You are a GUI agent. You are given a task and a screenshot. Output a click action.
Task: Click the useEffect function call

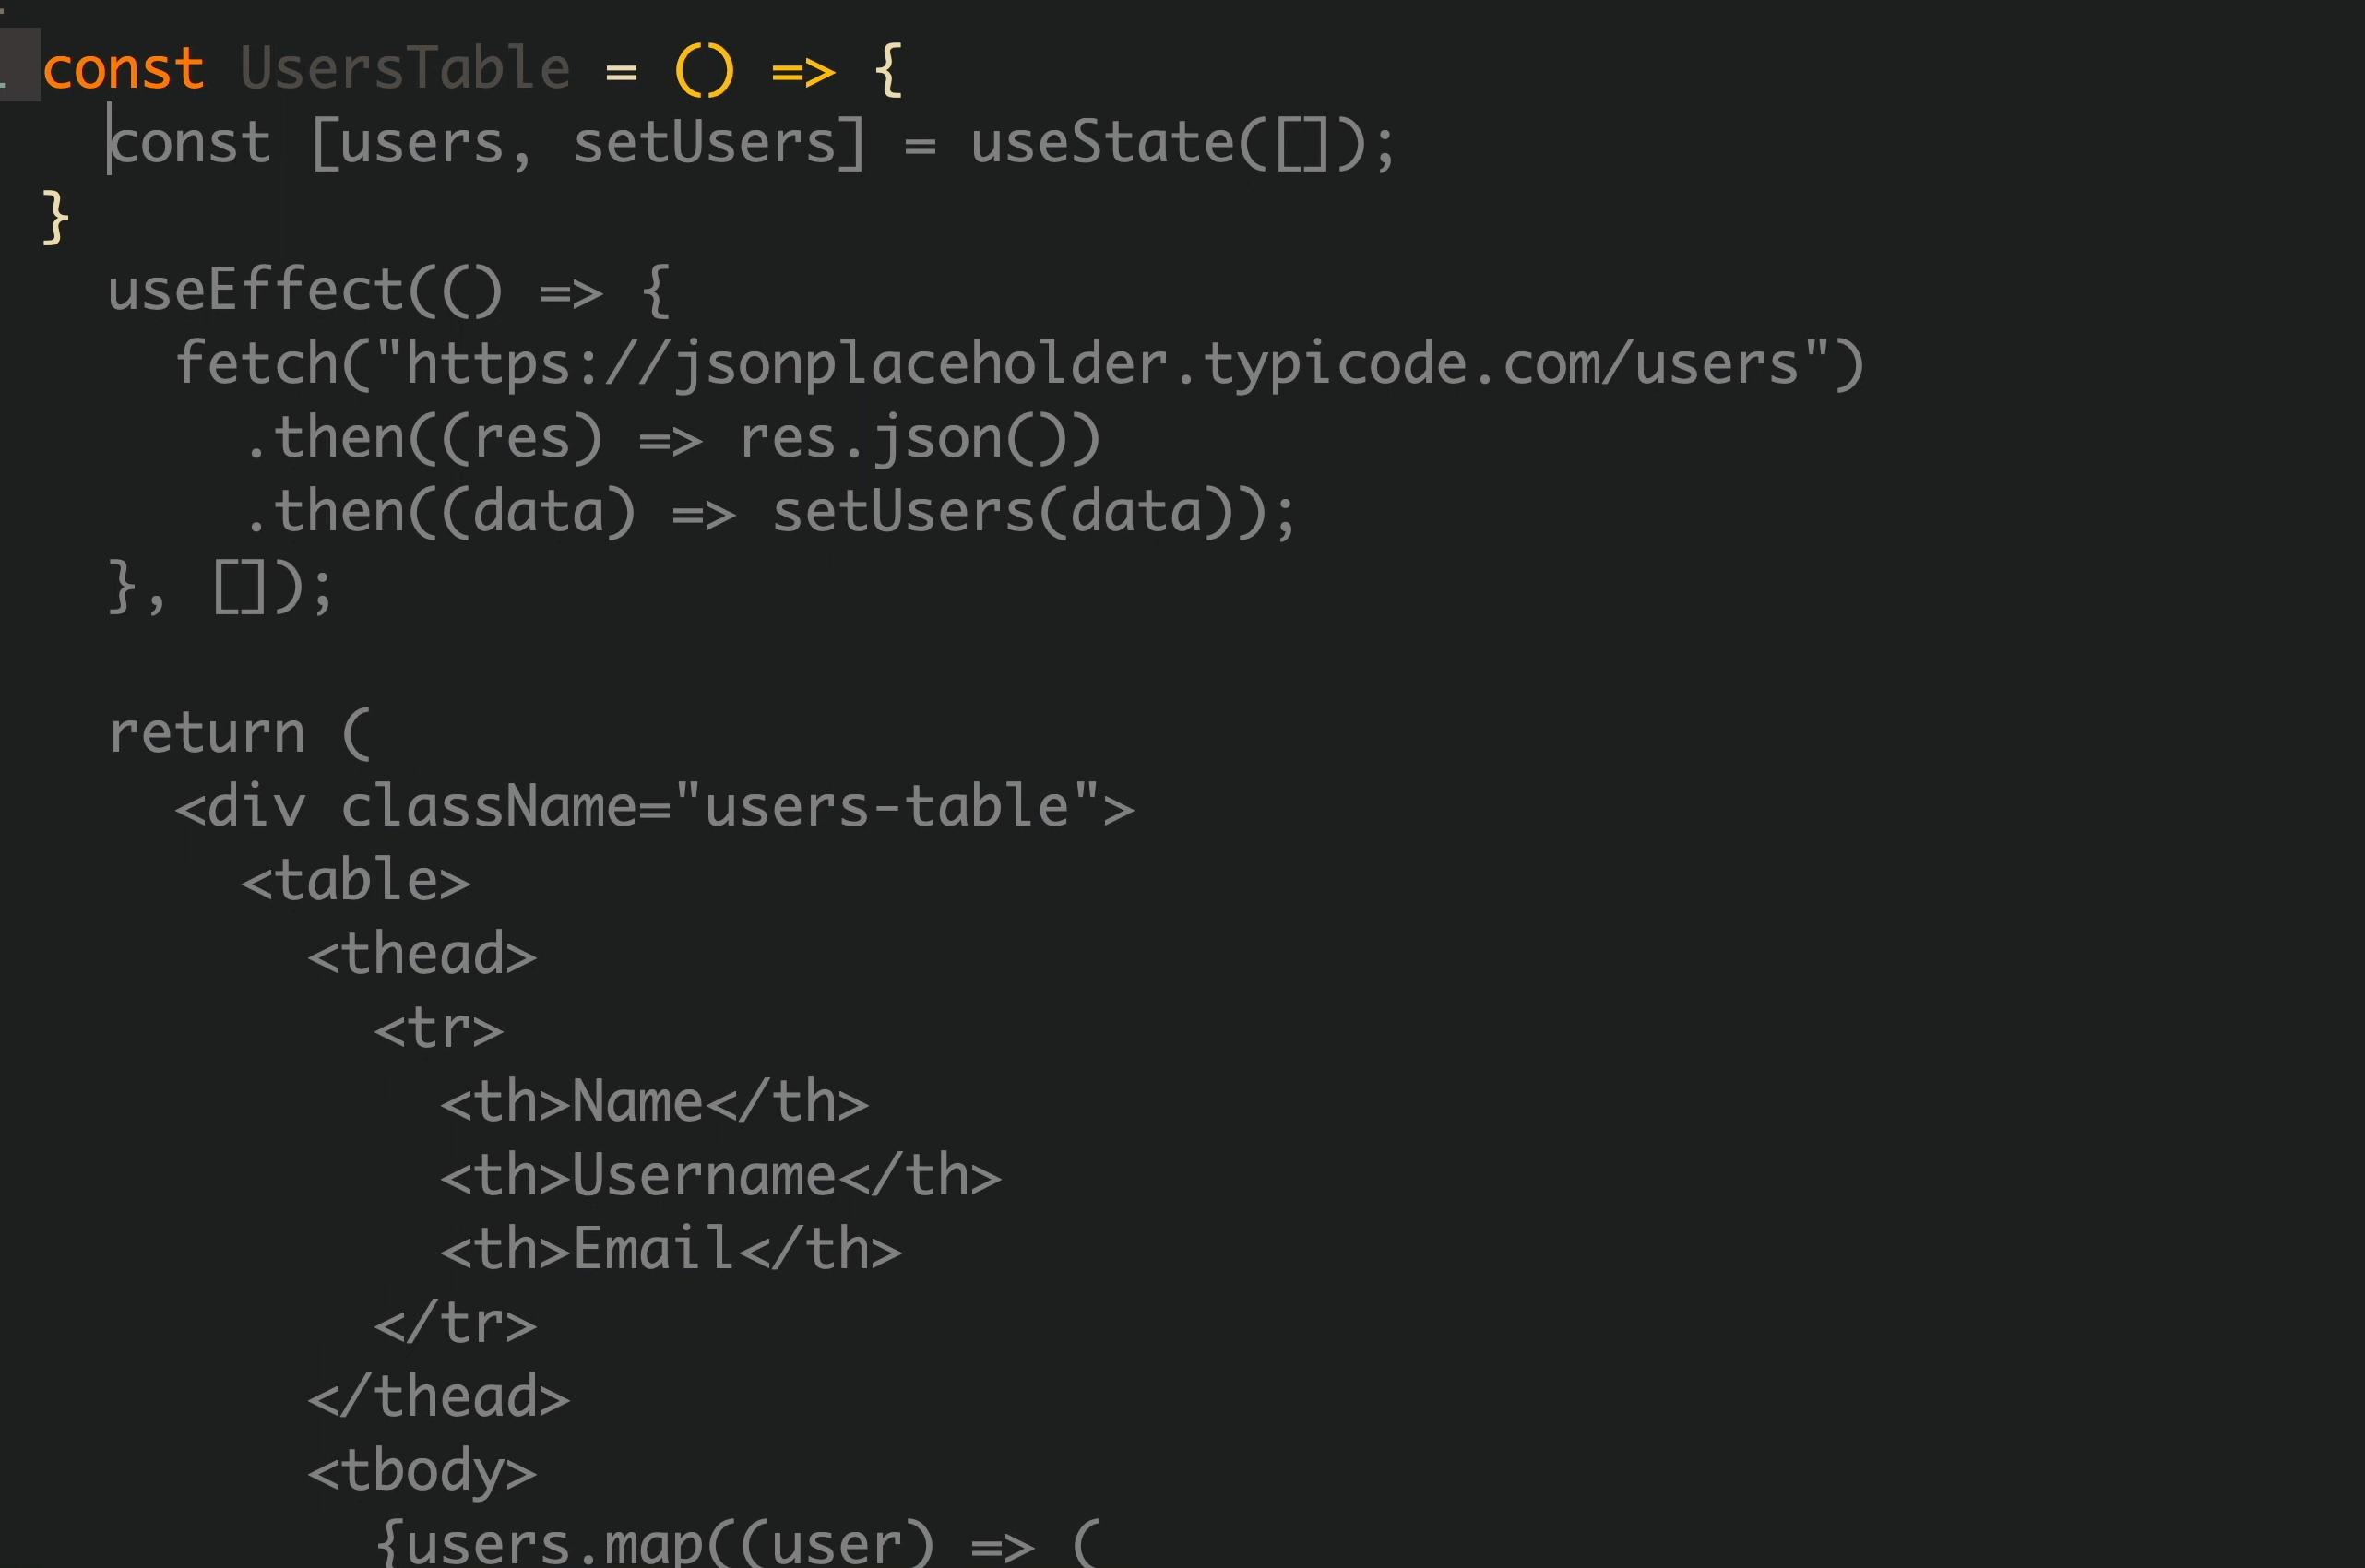coord(255,290)
